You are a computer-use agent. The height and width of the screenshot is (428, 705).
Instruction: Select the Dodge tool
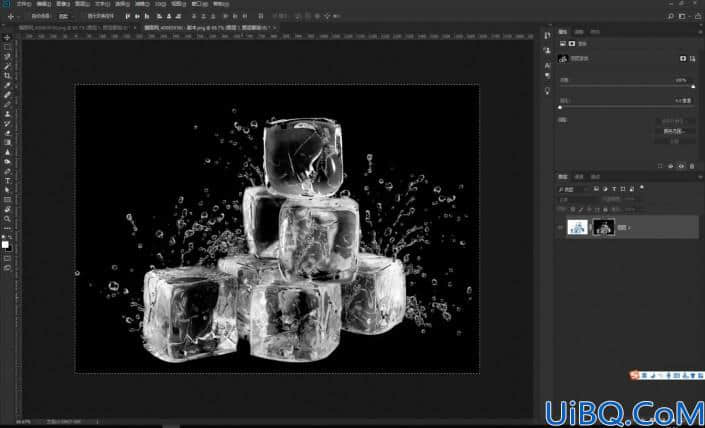point(7,161)
